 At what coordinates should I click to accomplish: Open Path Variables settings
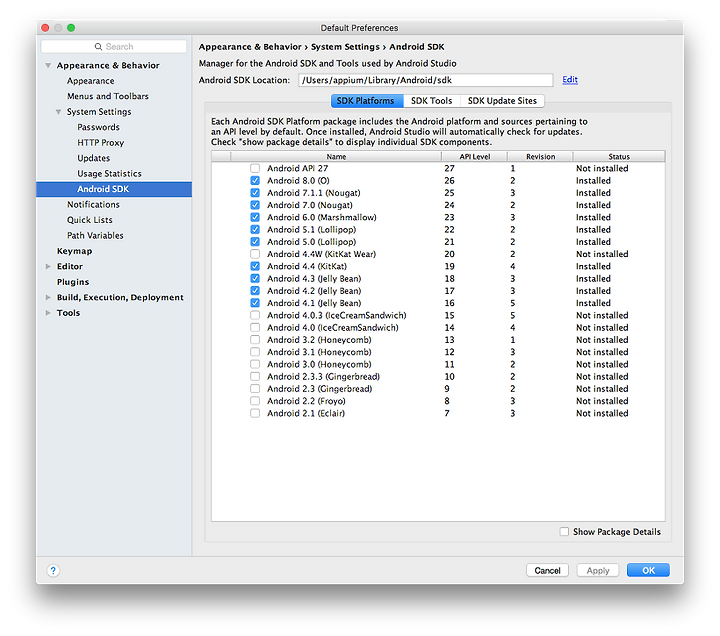point(95,235)
